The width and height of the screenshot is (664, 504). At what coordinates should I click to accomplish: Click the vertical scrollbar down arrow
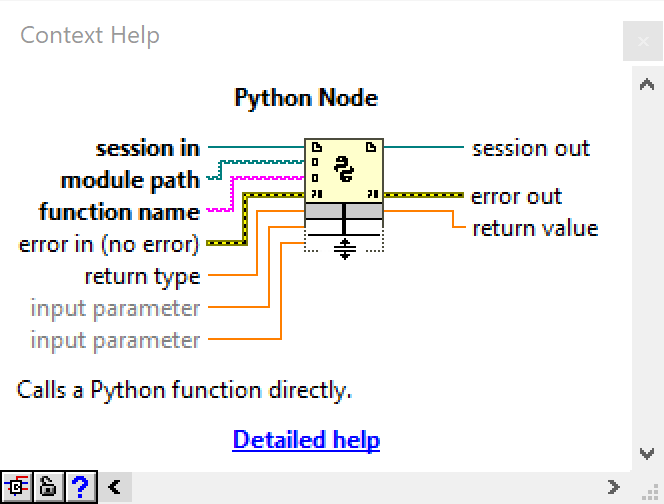click(x=647, y=454)
